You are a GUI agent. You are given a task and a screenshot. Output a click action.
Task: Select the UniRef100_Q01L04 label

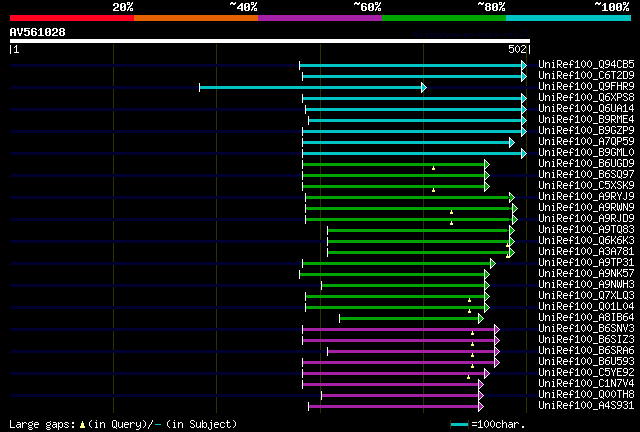tap(586, 307)
